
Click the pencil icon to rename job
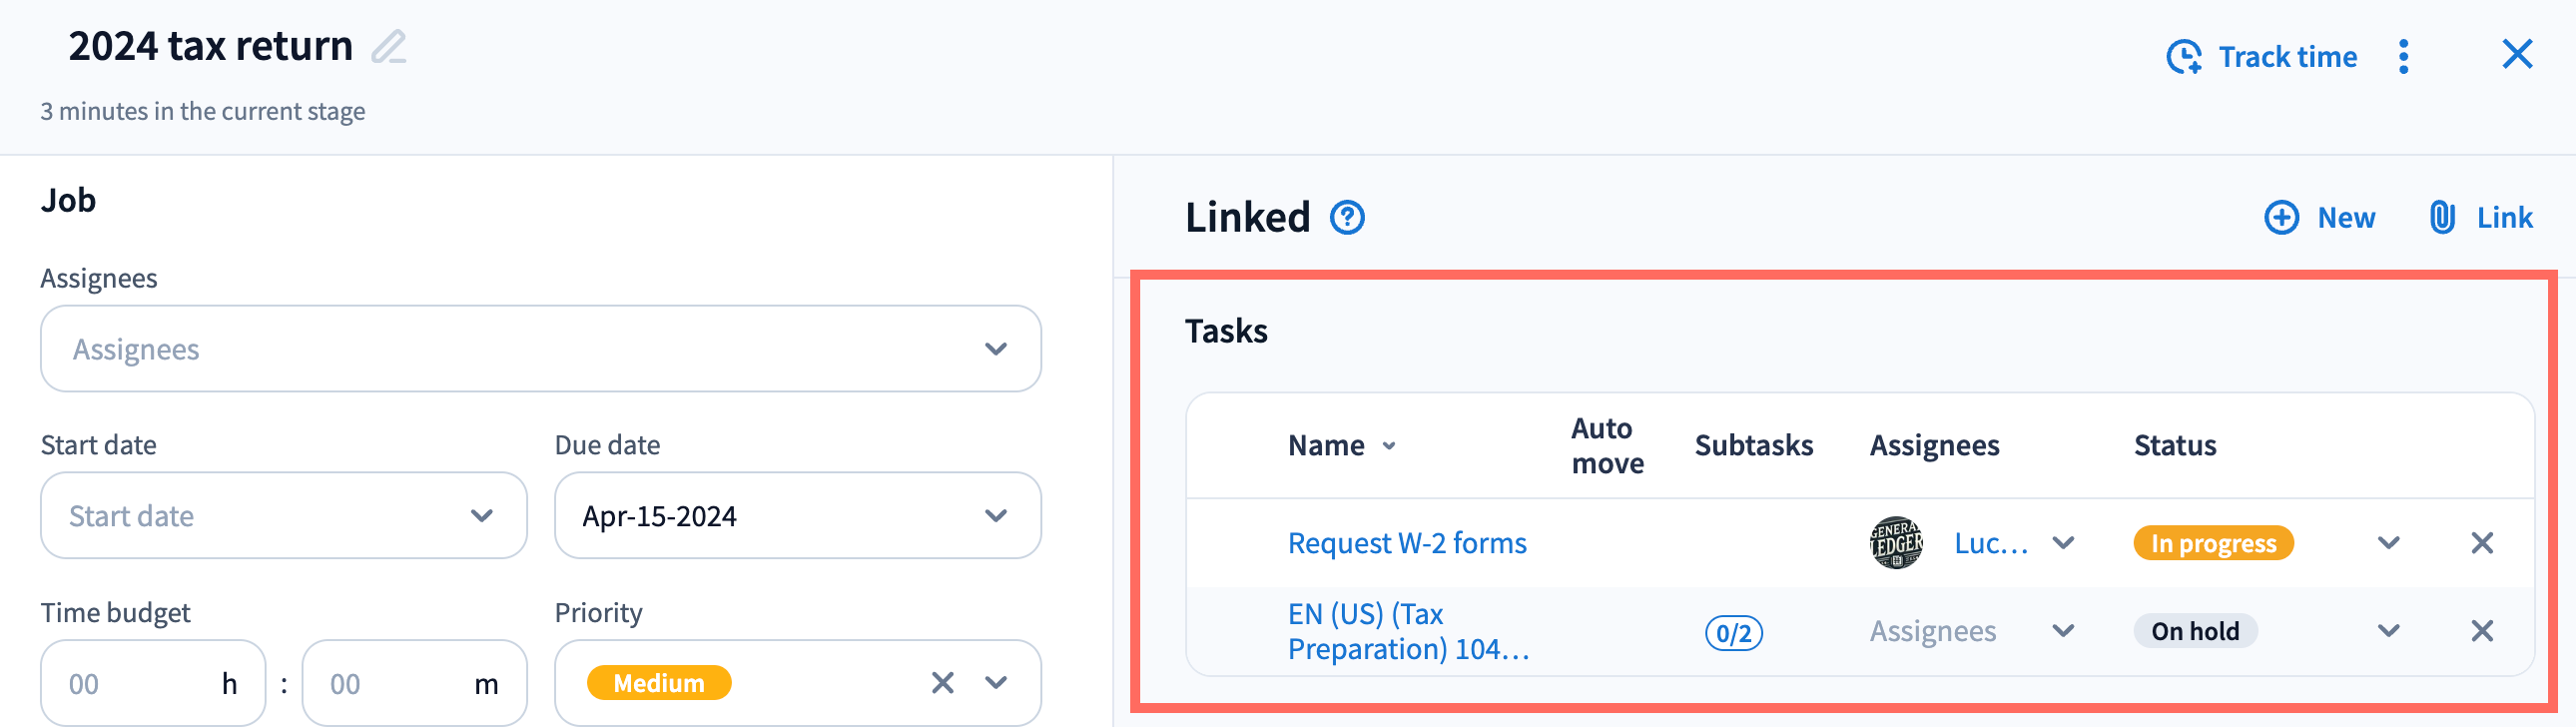coord(389,47)
